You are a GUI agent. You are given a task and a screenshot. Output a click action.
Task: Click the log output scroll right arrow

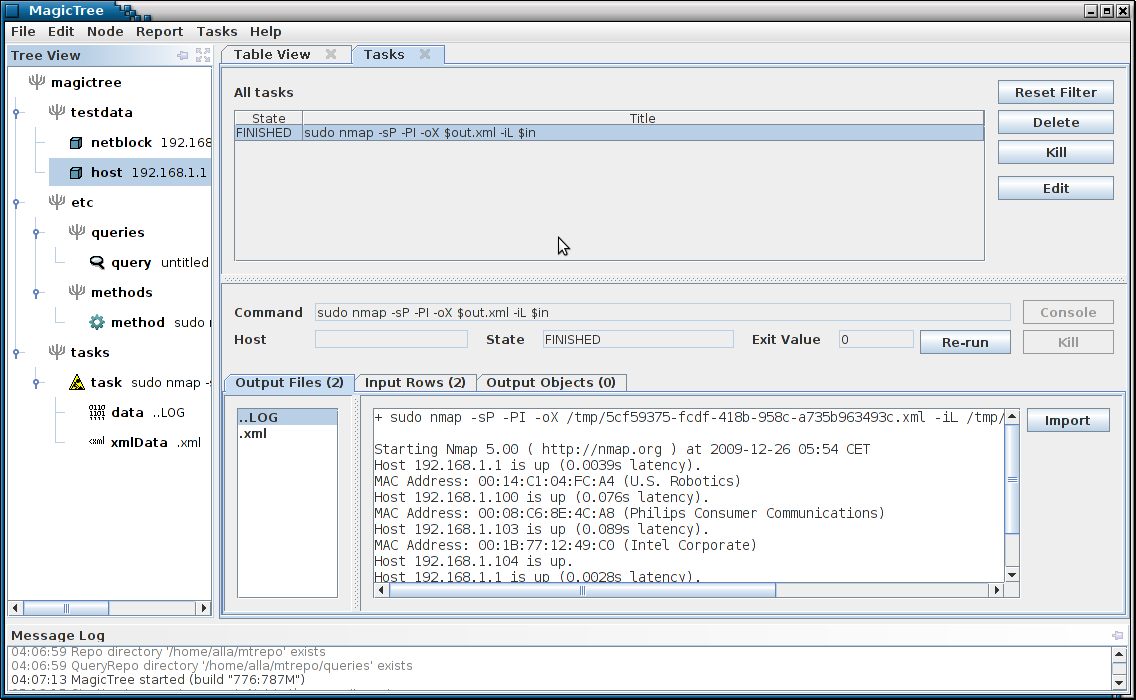pos(997,590)
